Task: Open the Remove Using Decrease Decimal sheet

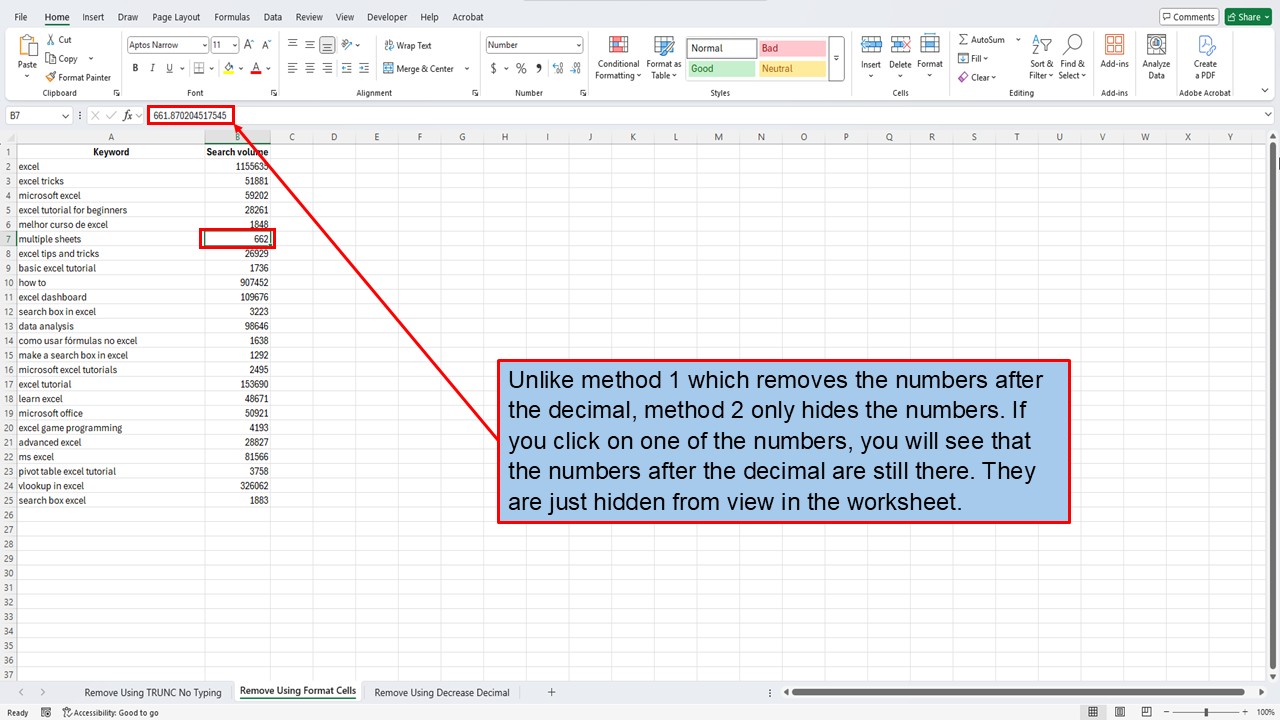Action: click(x=441, y=692)
